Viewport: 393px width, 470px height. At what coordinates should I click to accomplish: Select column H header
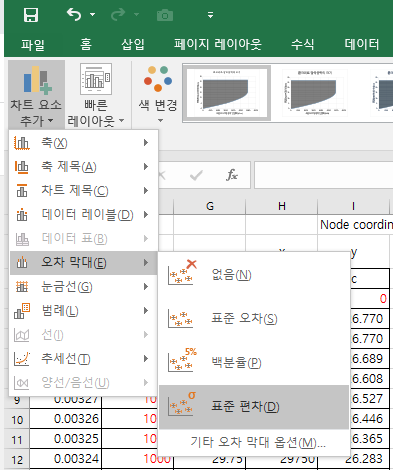(282, 206)
